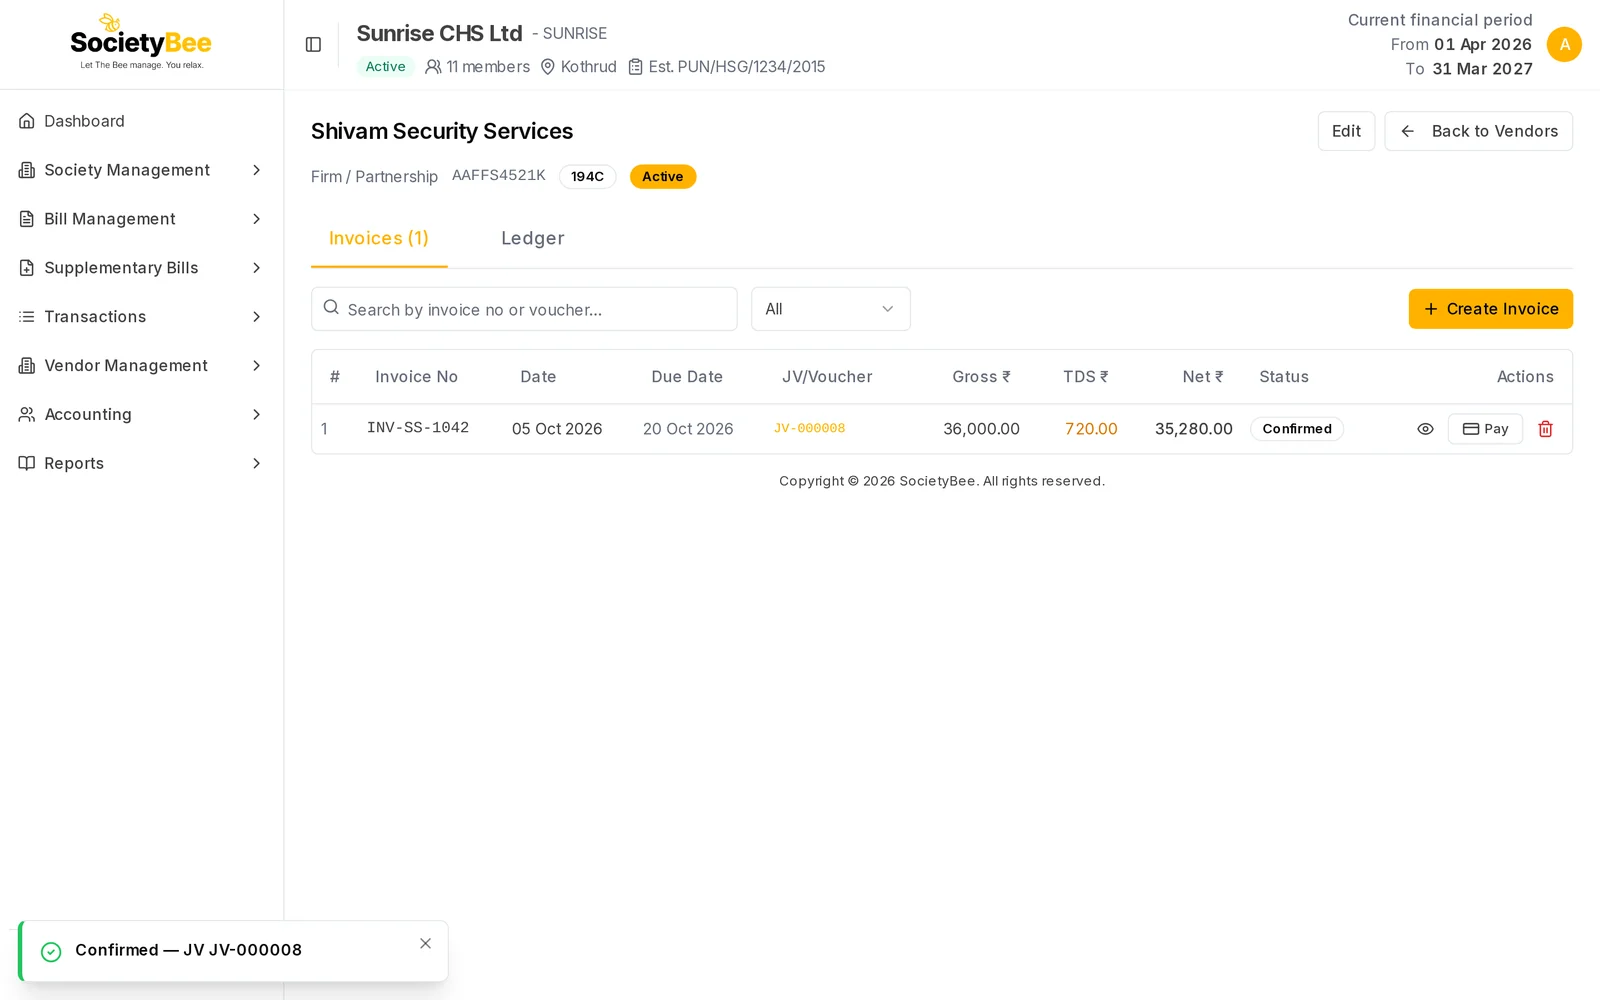Open voucher link JV-000008
Viewport: 1600px width, 1000px height.
tap(809, 428)
